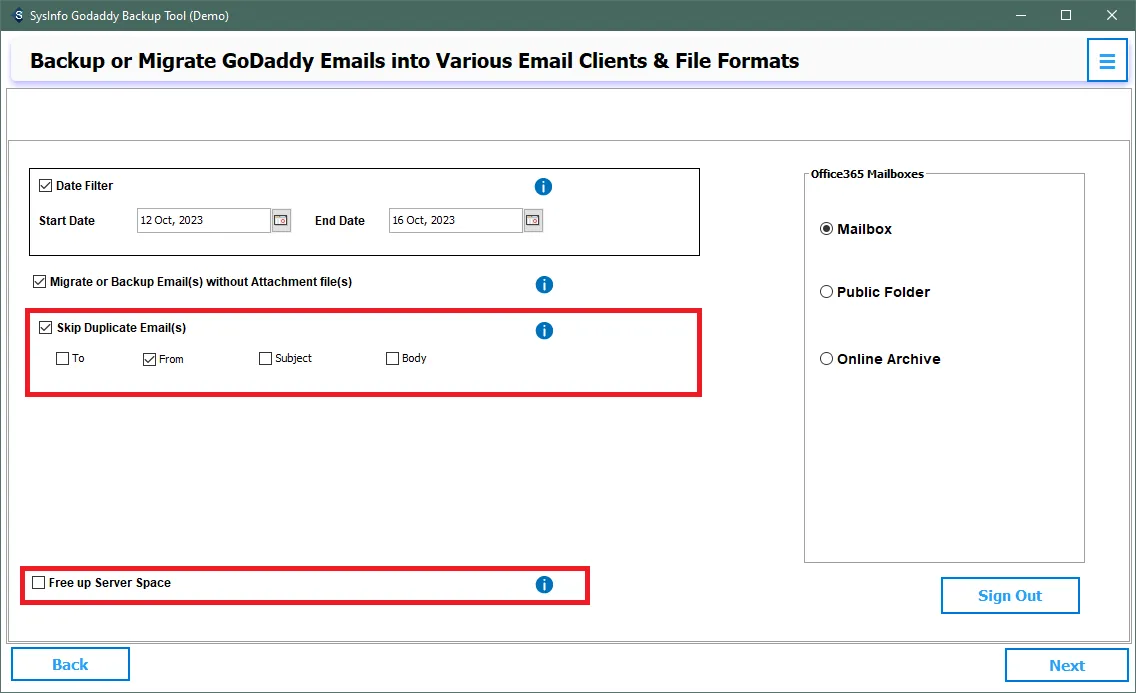Maximize the SysInfo Godaddy Backup window
1136x693 pixels.
[1066, 15]
